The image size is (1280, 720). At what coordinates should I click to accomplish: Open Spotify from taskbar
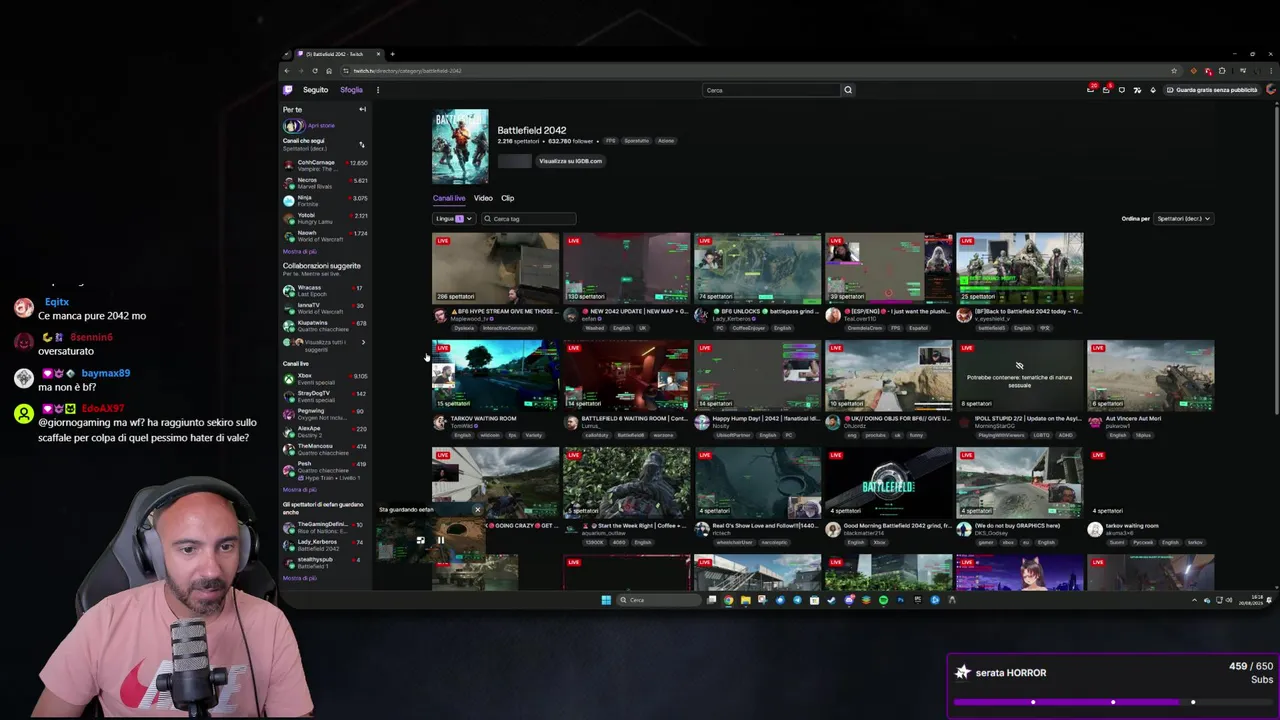(883, 600)
